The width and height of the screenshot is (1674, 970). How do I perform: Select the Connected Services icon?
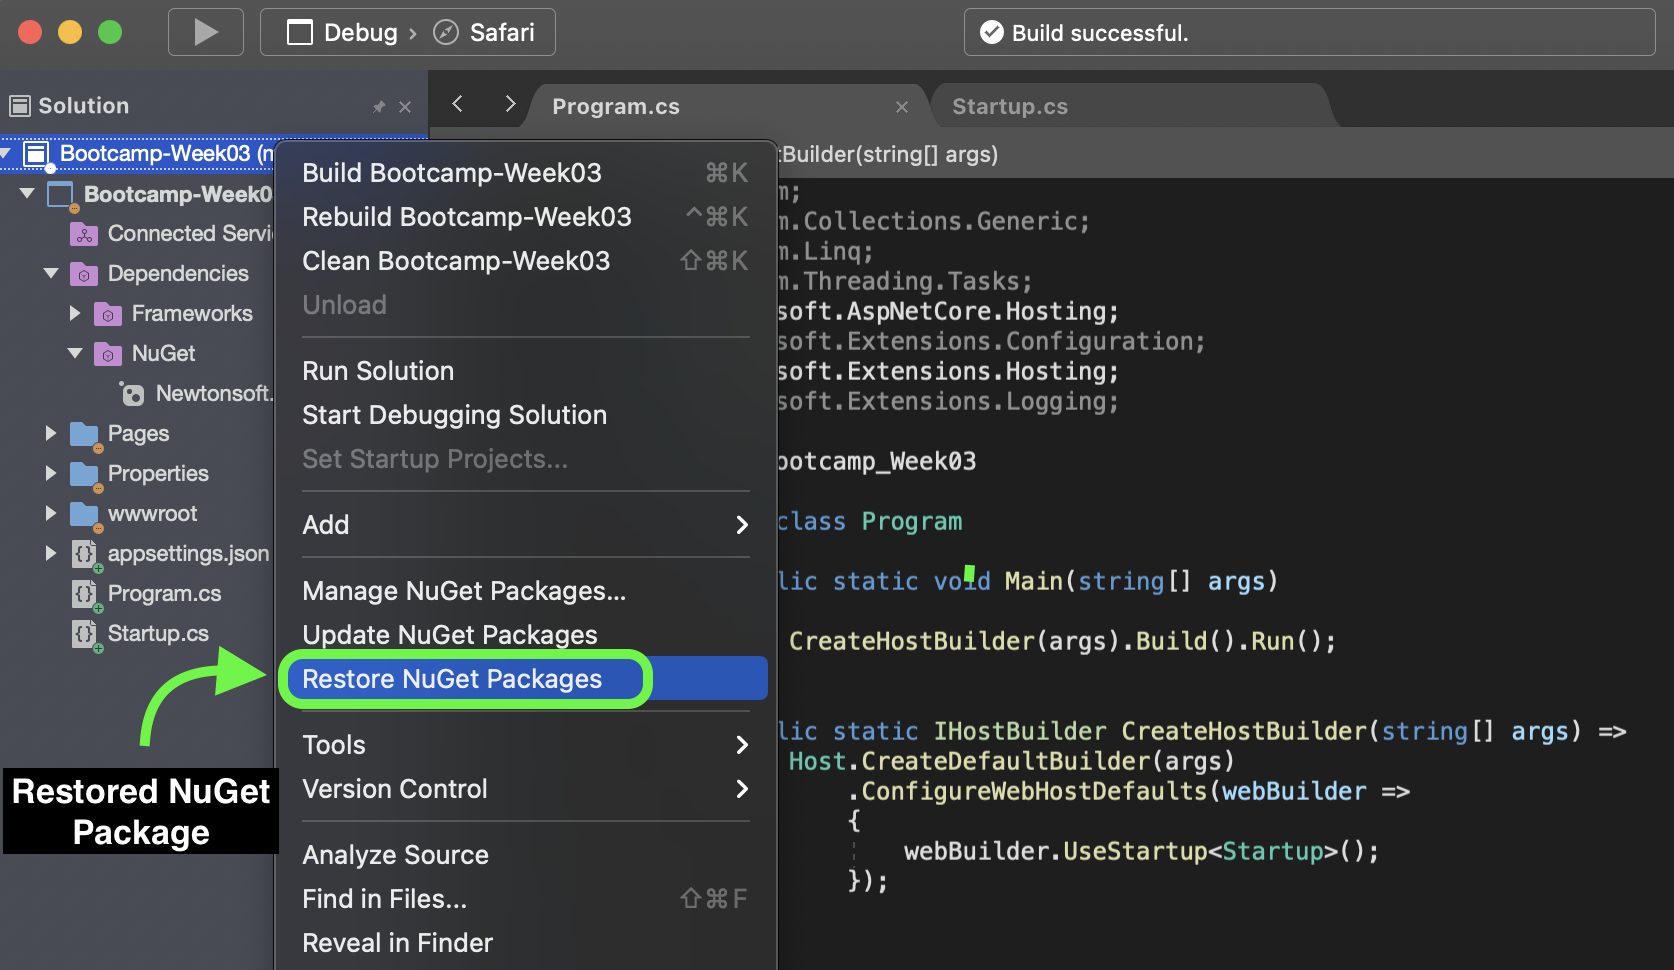click(x=84, y=233)
